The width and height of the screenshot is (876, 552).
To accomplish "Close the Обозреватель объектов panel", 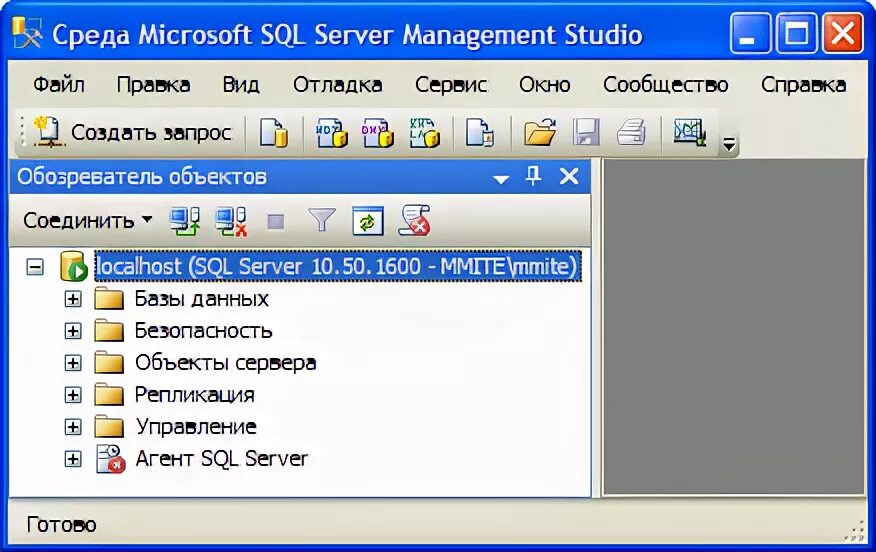I will tap(569, 177).
